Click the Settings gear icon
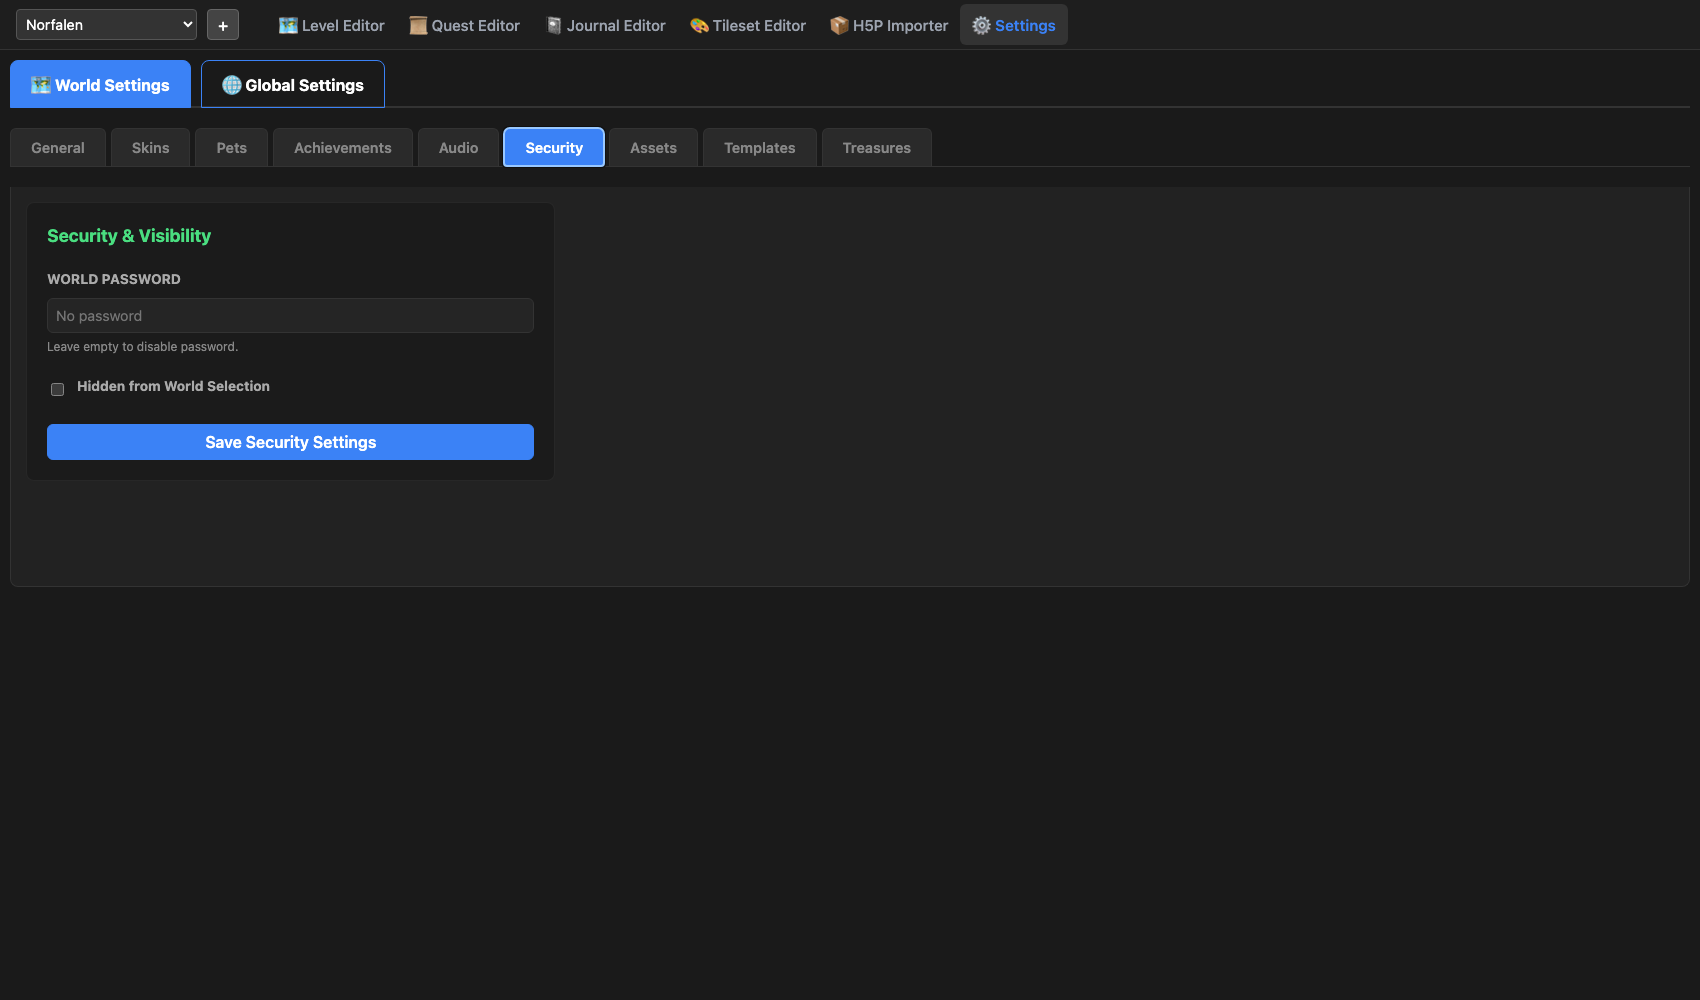This screenshot has width=1700, height=1000. (981, 26)
